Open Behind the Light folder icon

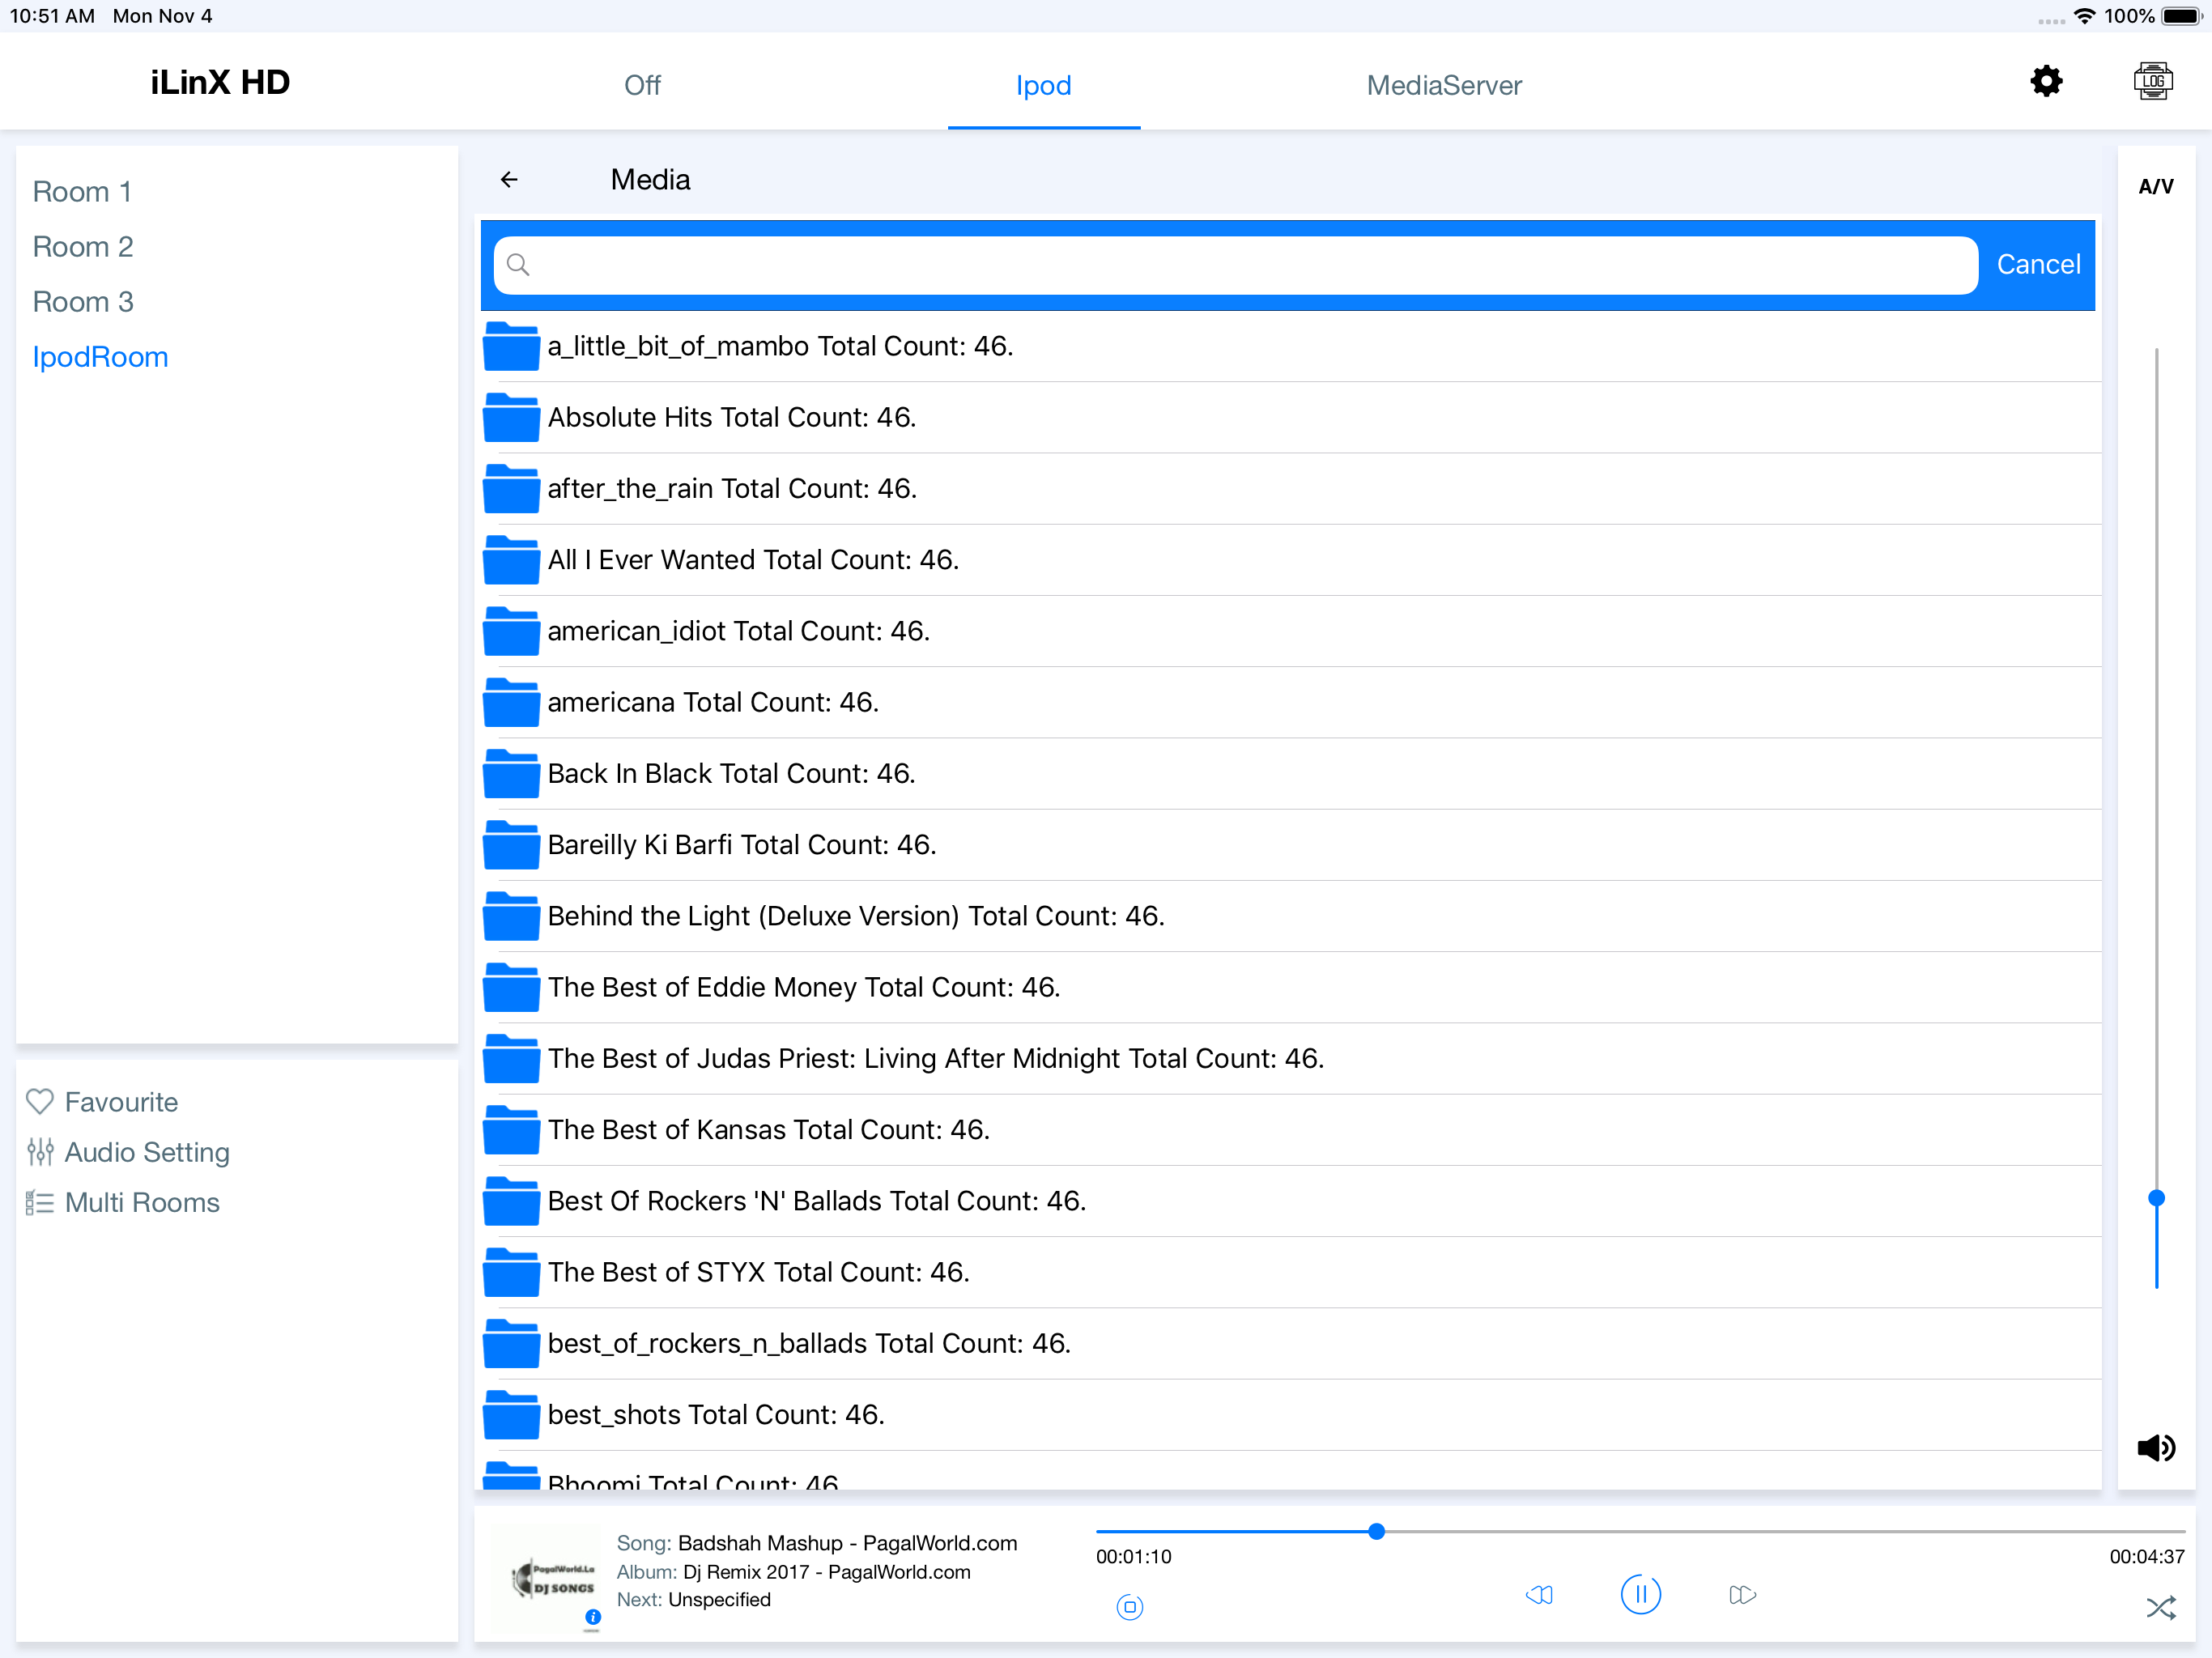[511, 916]
